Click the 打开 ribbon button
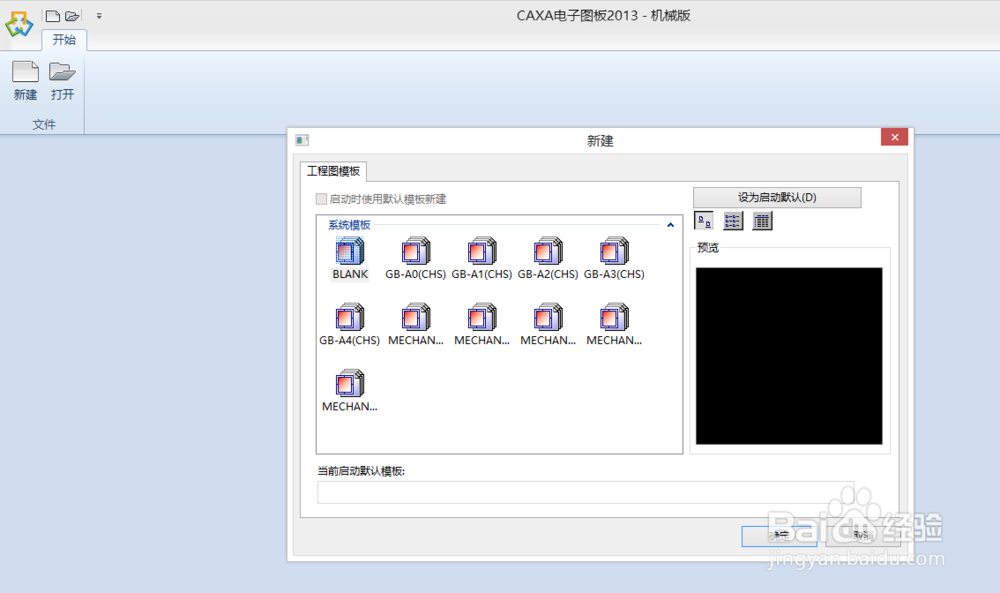1000x593 pixels. (x=62, y=81)
